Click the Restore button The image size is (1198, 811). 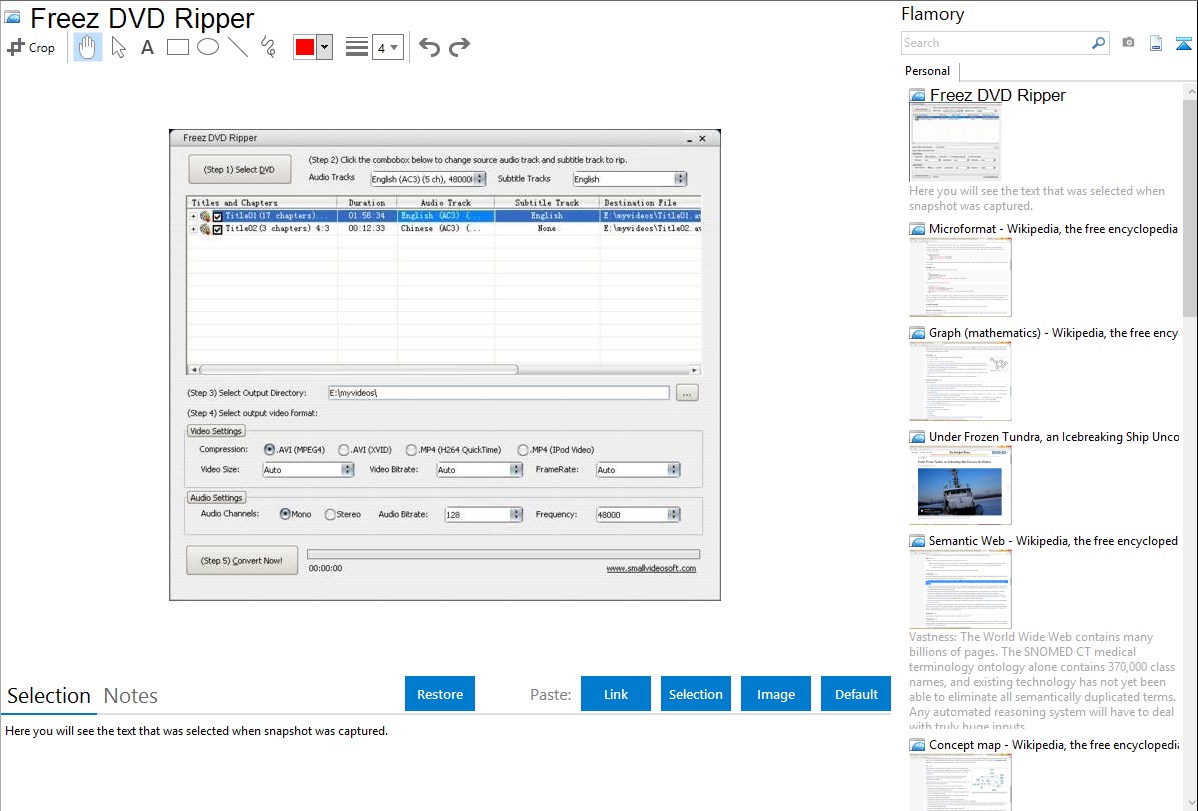pyautogui.click(x=440, y=694)
